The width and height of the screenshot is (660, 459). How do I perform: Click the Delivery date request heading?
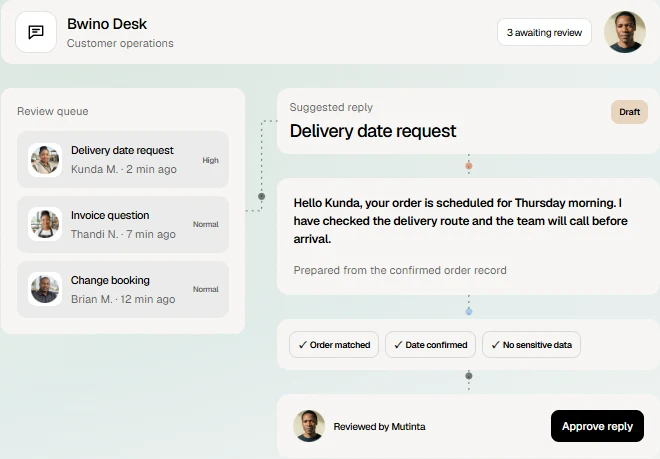point(373,131)
